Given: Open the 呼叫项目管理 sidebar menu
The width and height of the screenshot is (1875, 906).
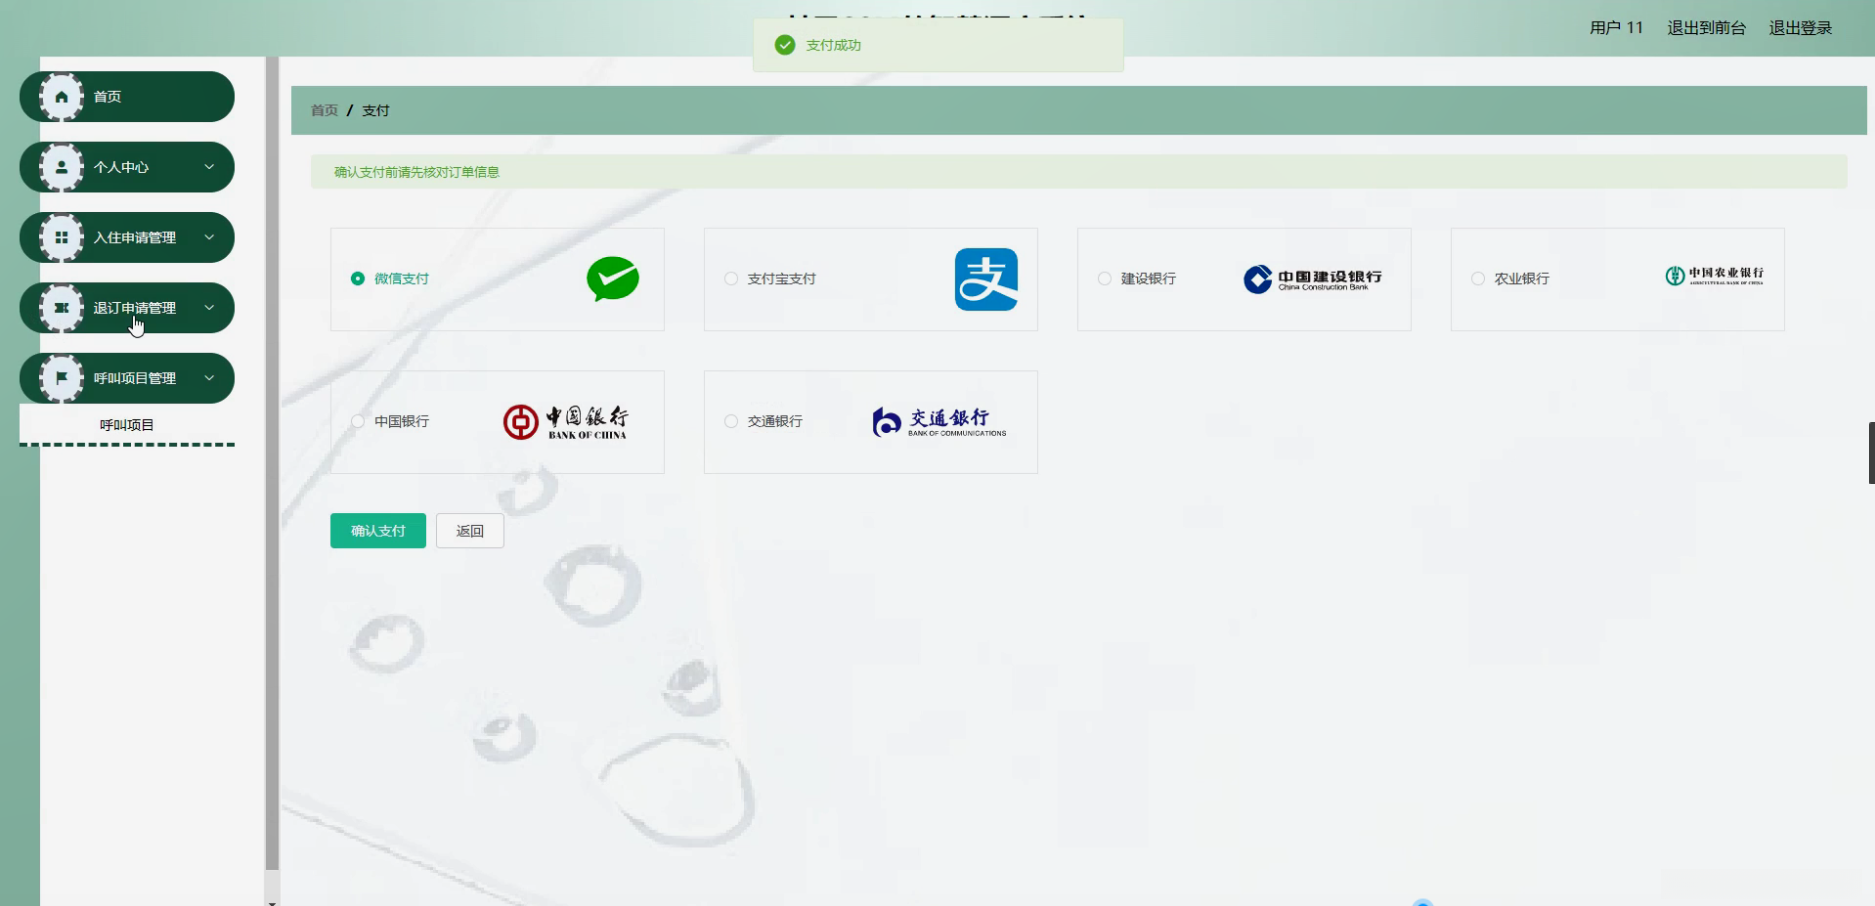Looking at the screenshot, I should pyautogui.click(x=127, y=378).
